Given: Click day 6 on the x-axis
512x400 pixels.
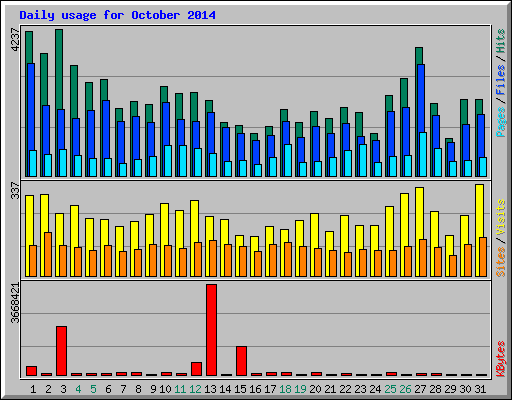Looking at the screenshot, I should pyautogui.click(x=108, y=389).
